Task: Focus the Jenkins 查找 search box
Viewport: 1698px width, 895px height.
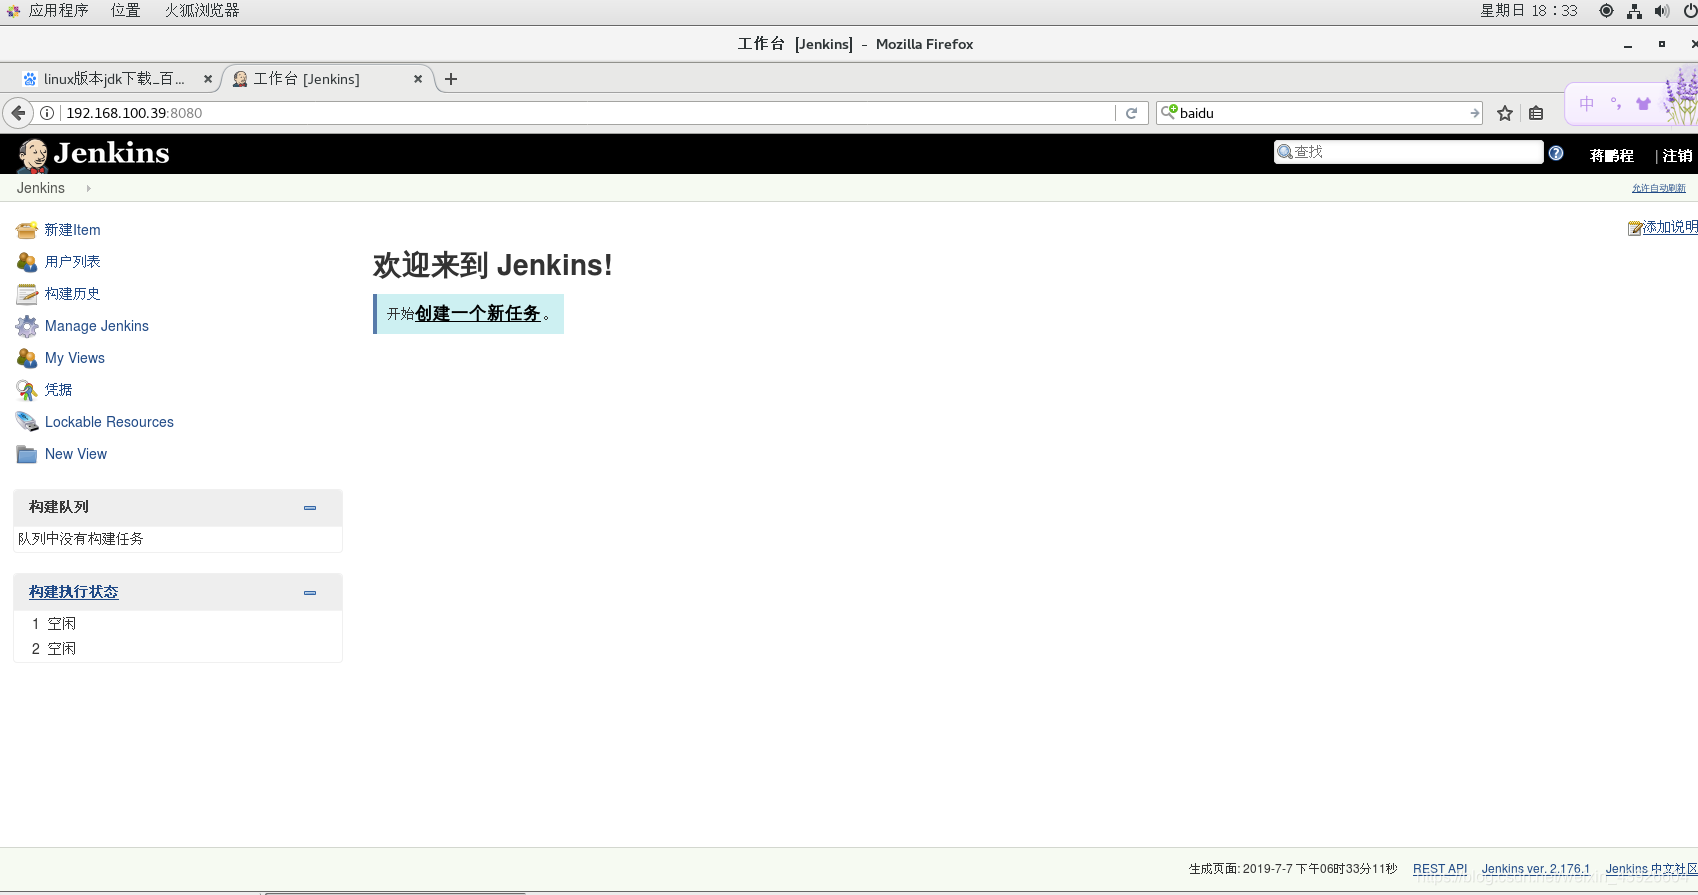Action: [x=1409, y=152]
